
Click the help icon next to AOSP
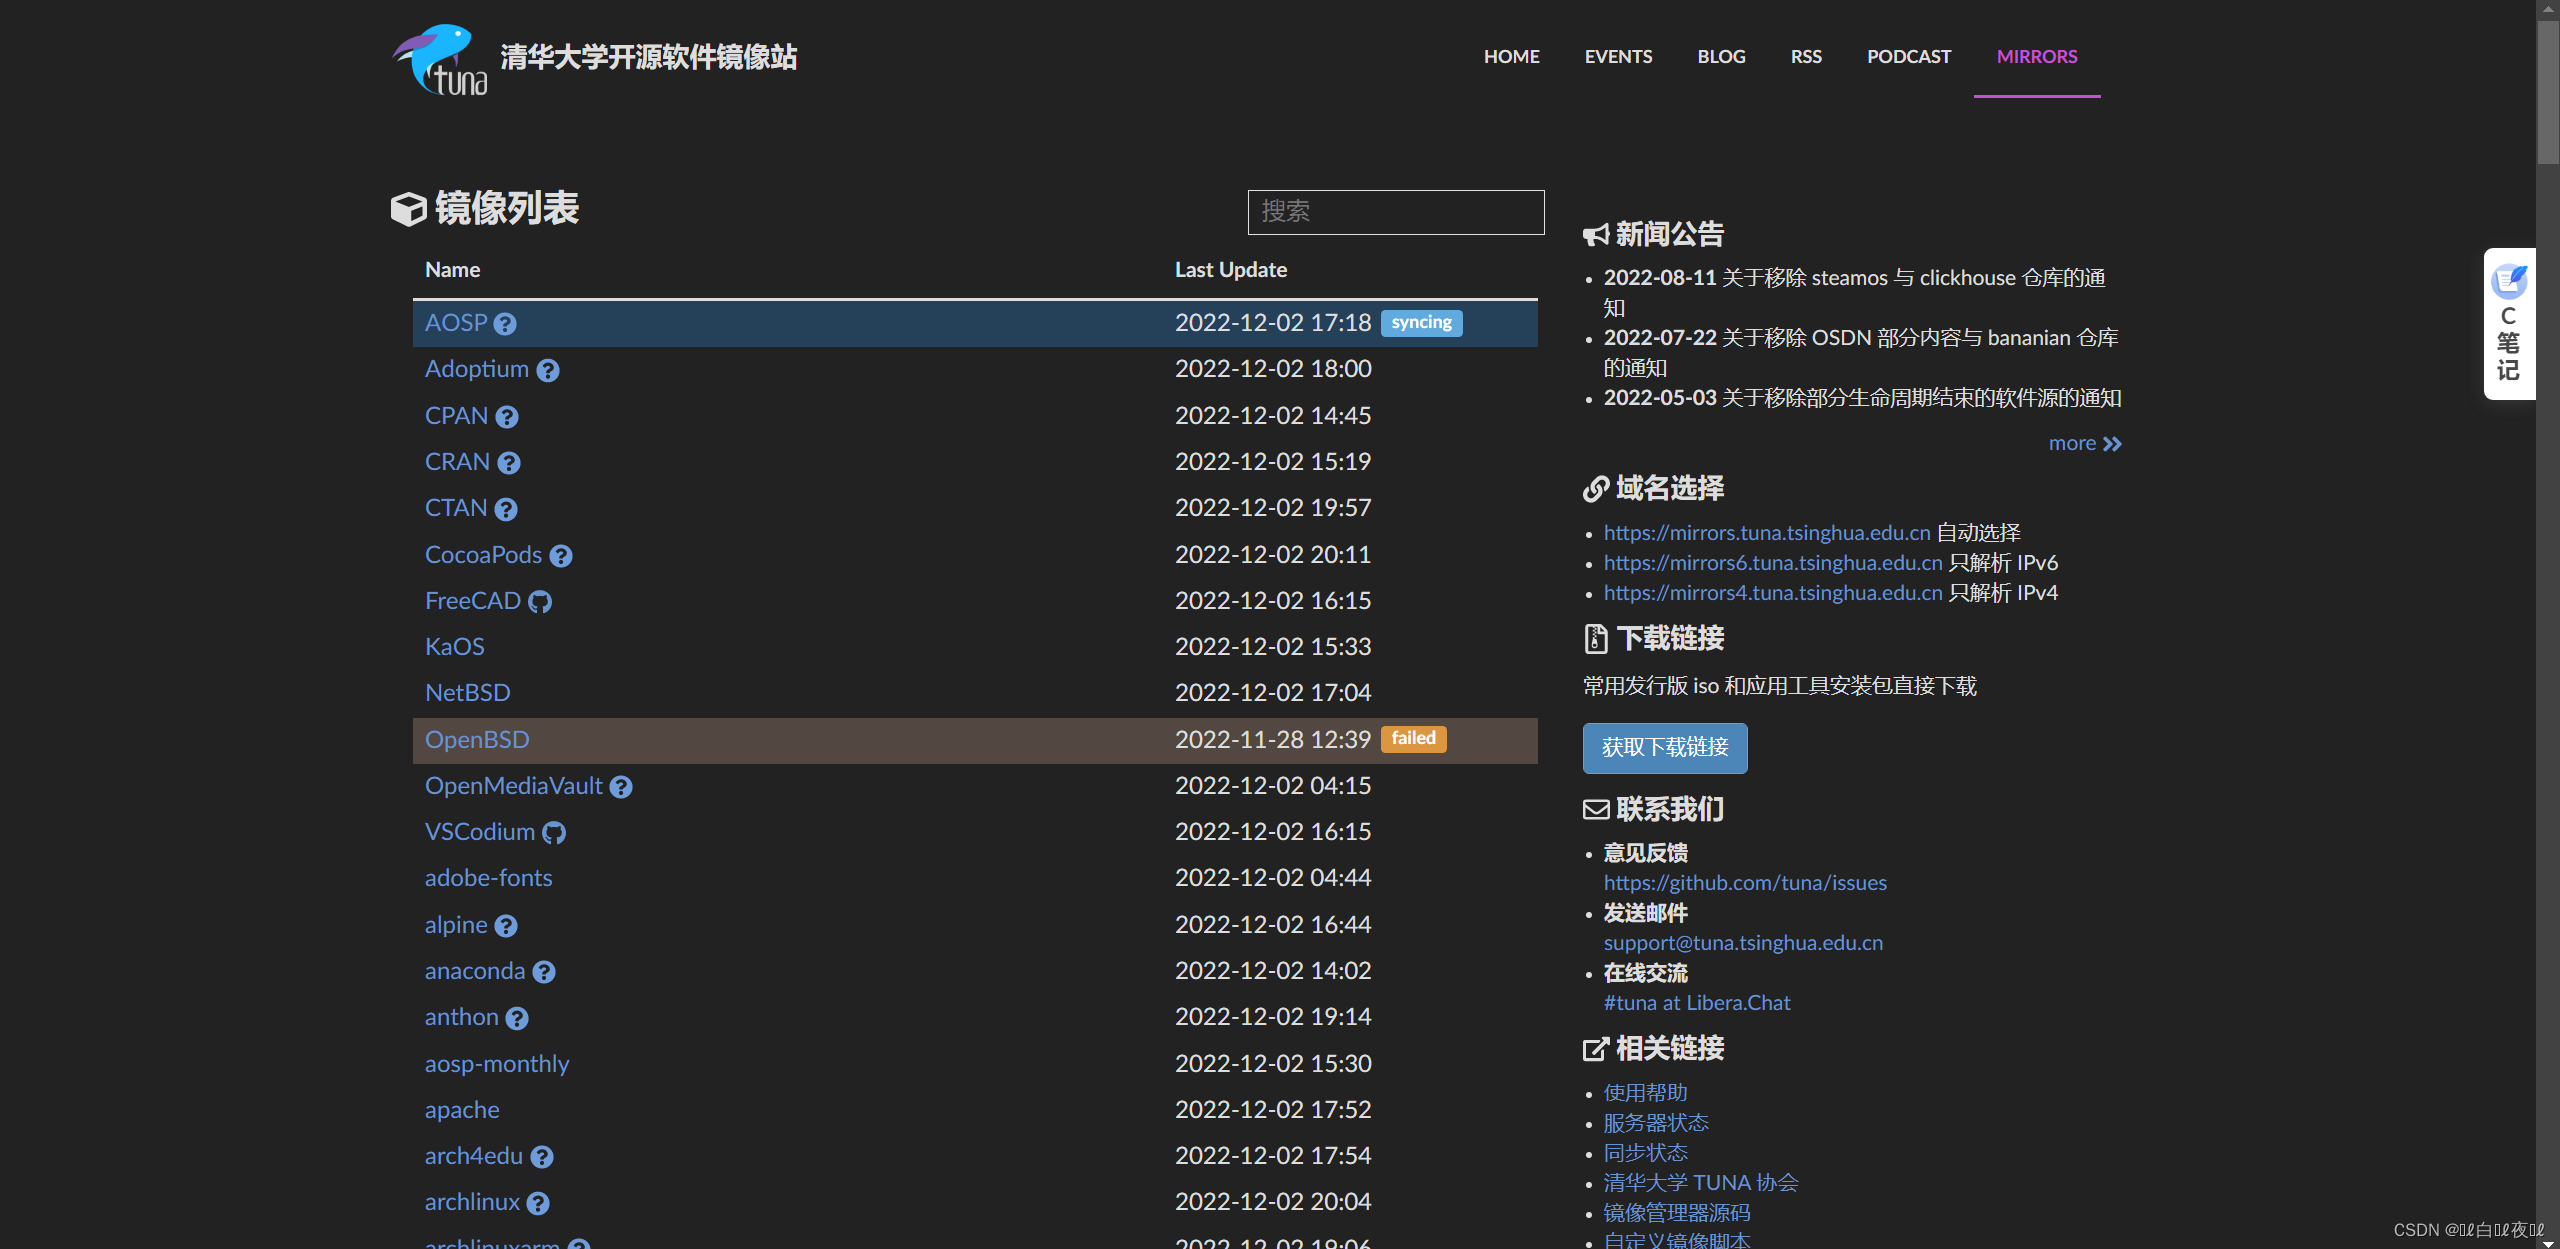(505, 324)
